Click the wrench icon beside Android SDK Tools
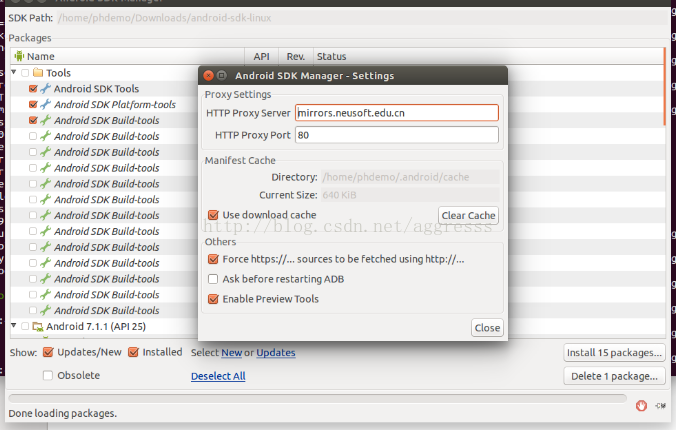Screen dimensions: 676x430 [x=45, y=88]
